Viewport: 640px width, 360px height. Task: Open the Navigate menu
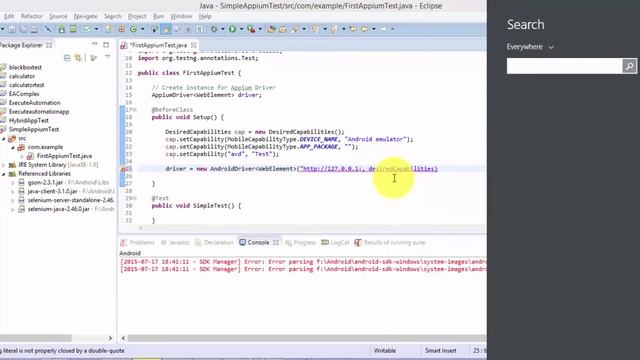tap(85, 16)
